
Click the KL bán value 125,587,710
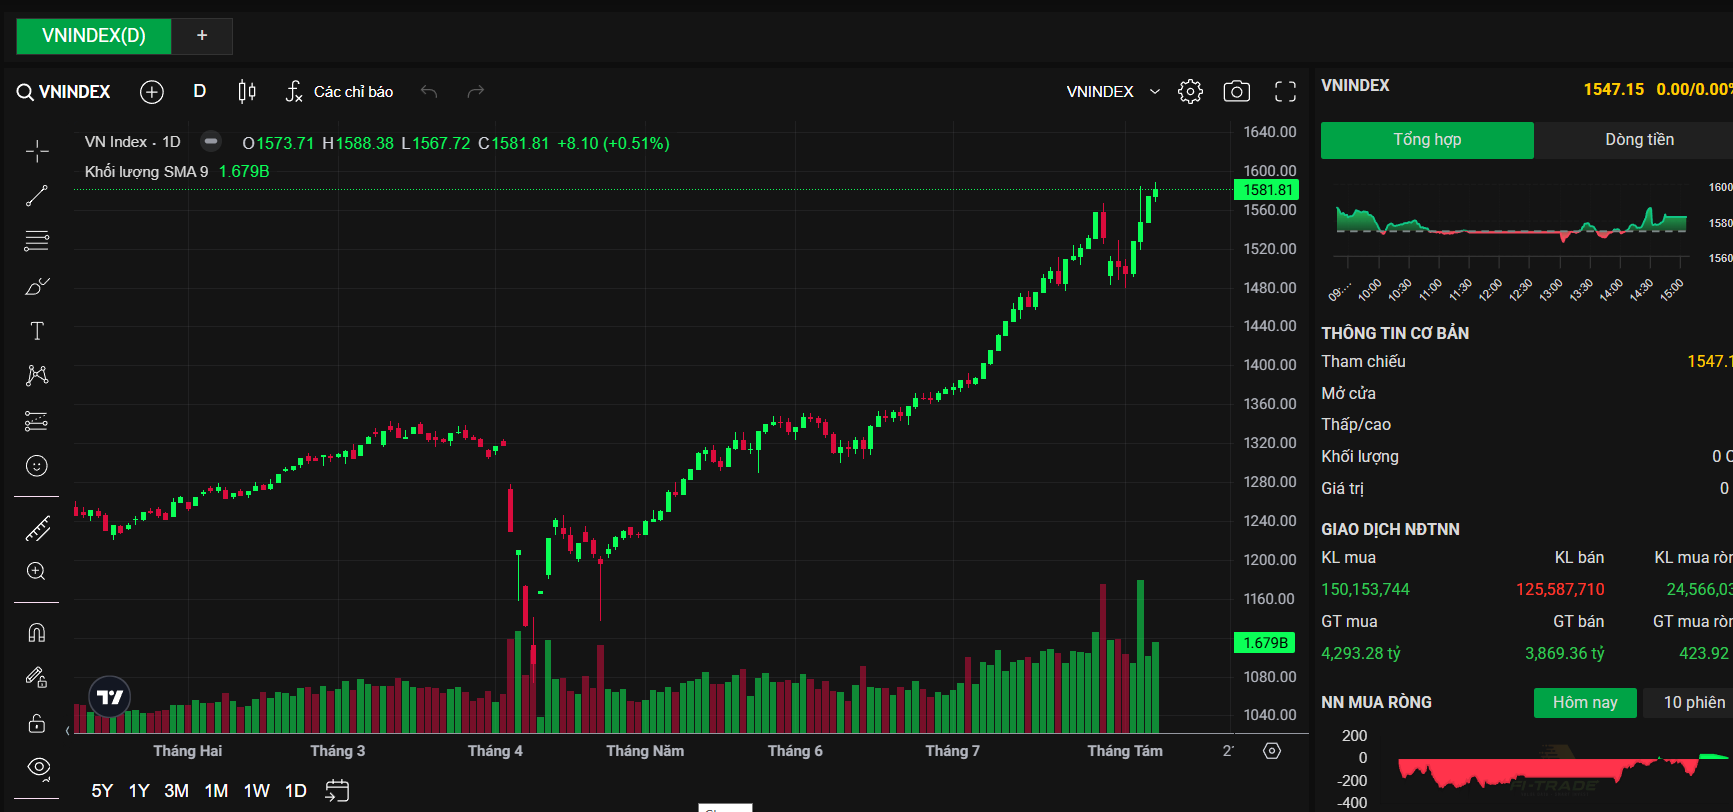[1560, 590]
